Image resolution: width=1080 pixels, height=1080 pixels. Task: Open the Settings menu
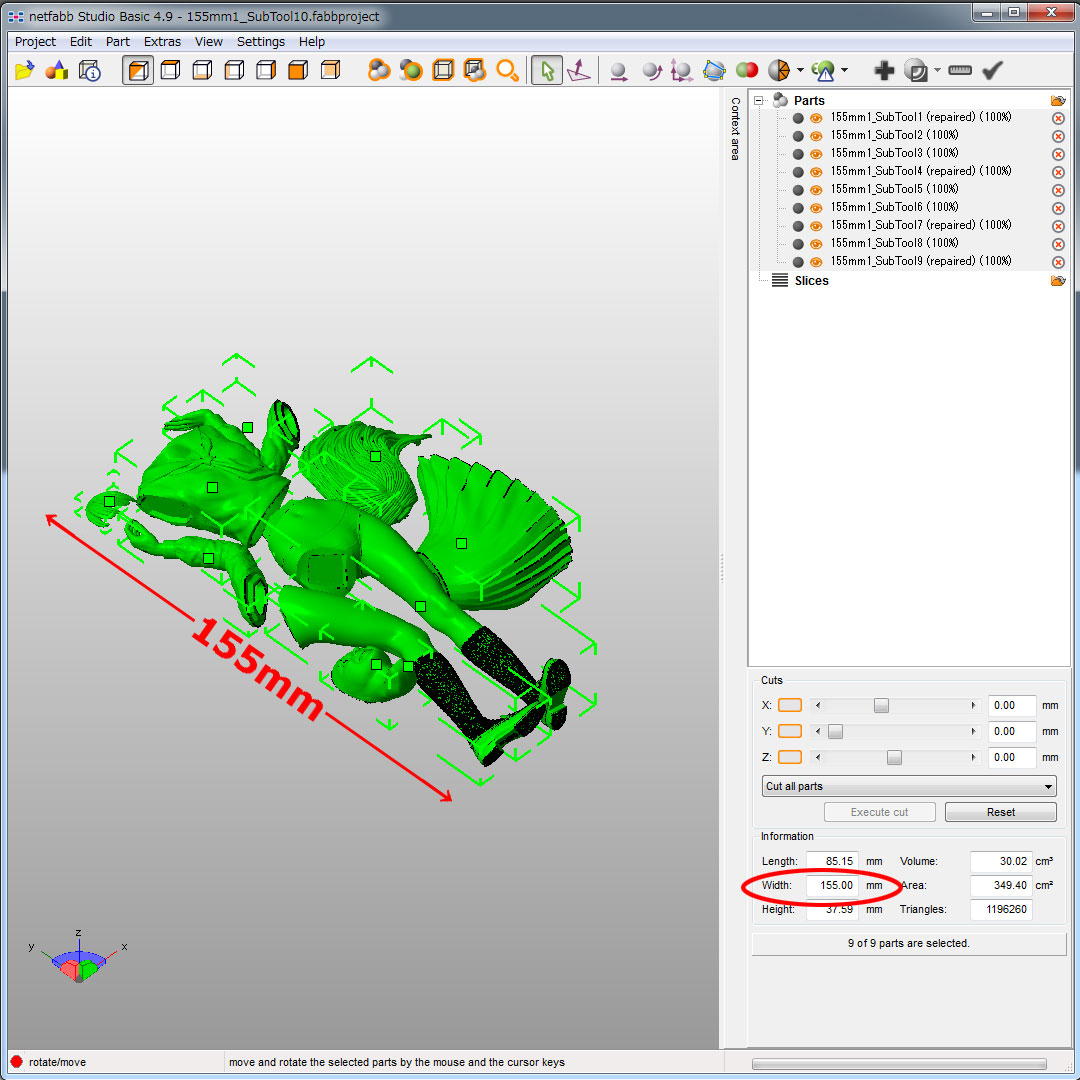pyautogui.click(x=260, y=41)
